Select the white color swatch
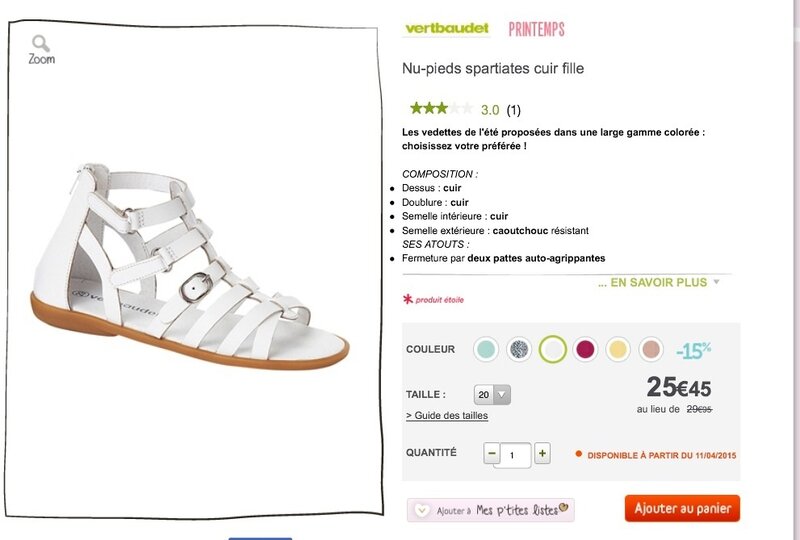Viewport: 800px width, 540px height. (553, 350)
